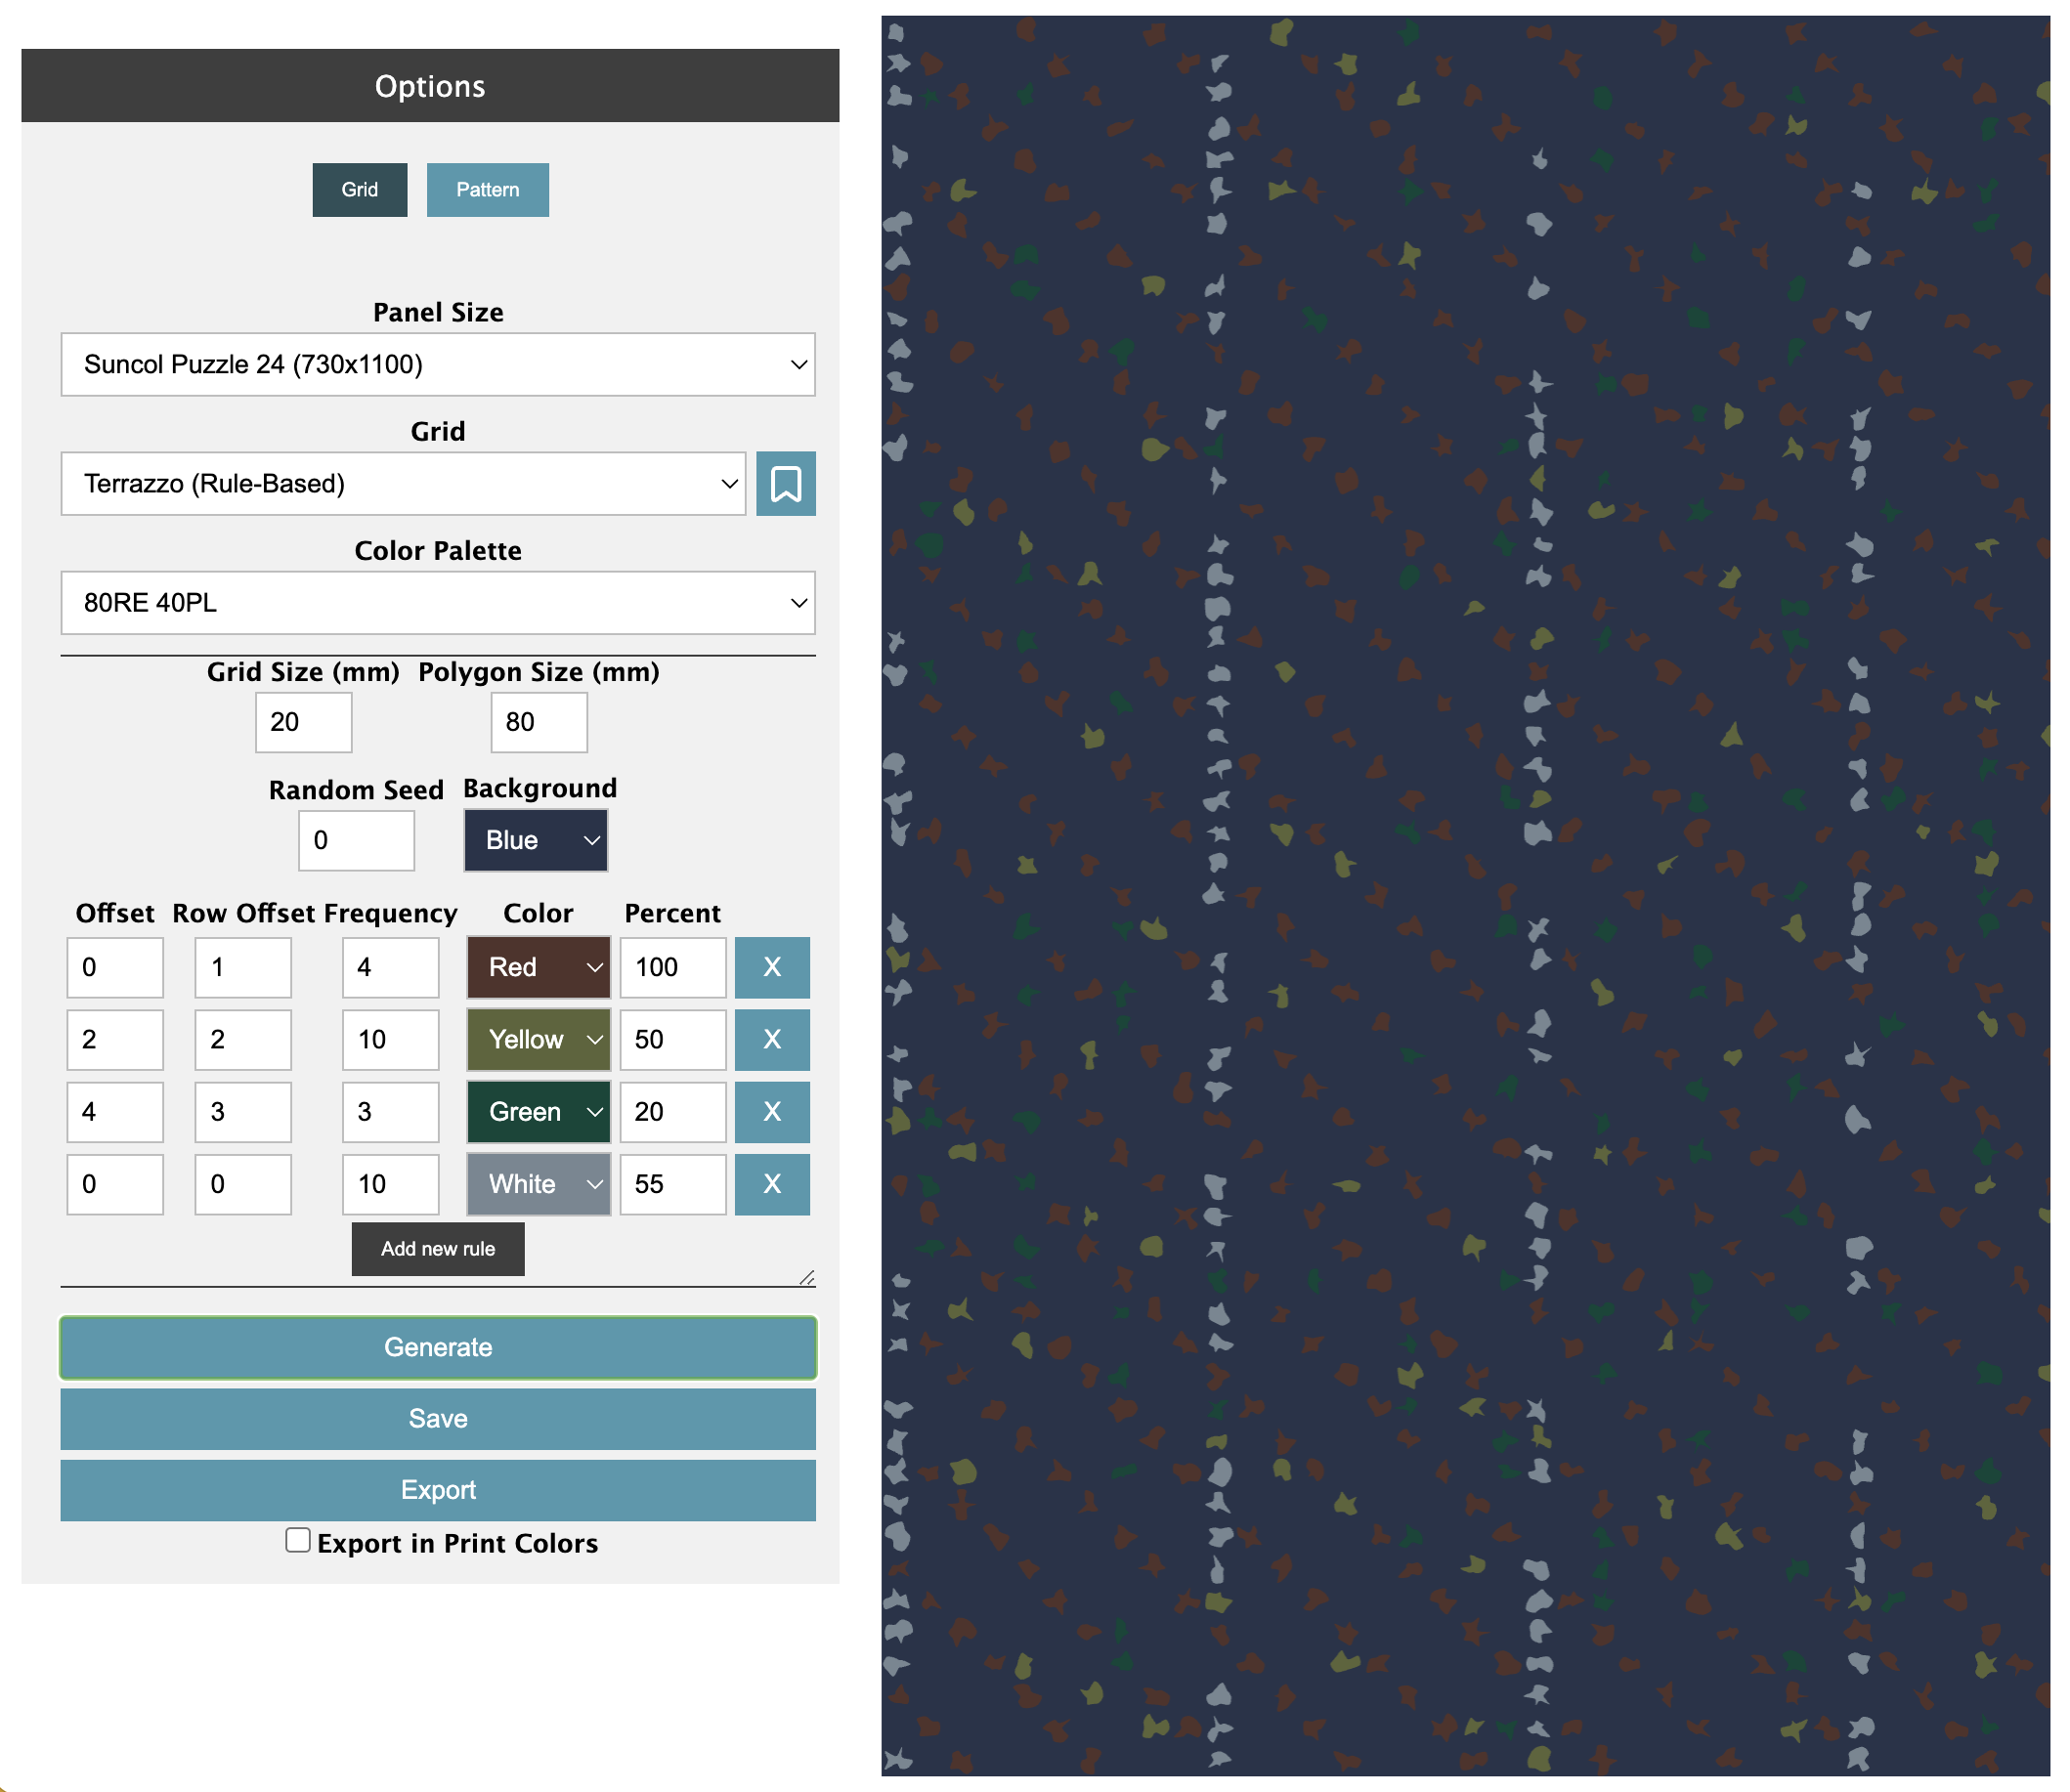Click the Save button
Screen dimensions: 2070x1792
pyautogui.click(x=438, y=1418)
